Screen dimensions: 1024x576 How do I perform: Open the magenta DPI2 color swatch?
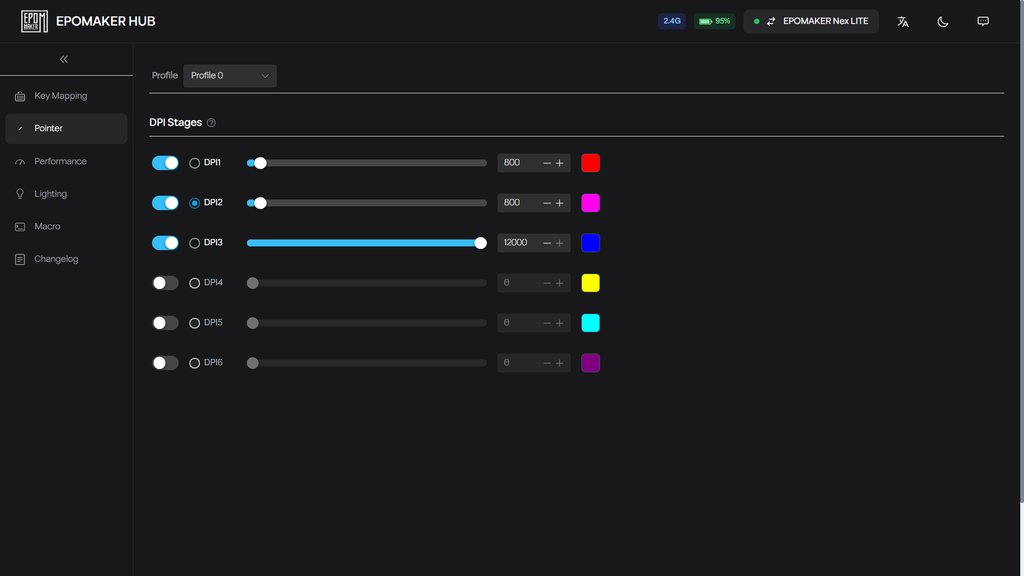click(590, 203)
